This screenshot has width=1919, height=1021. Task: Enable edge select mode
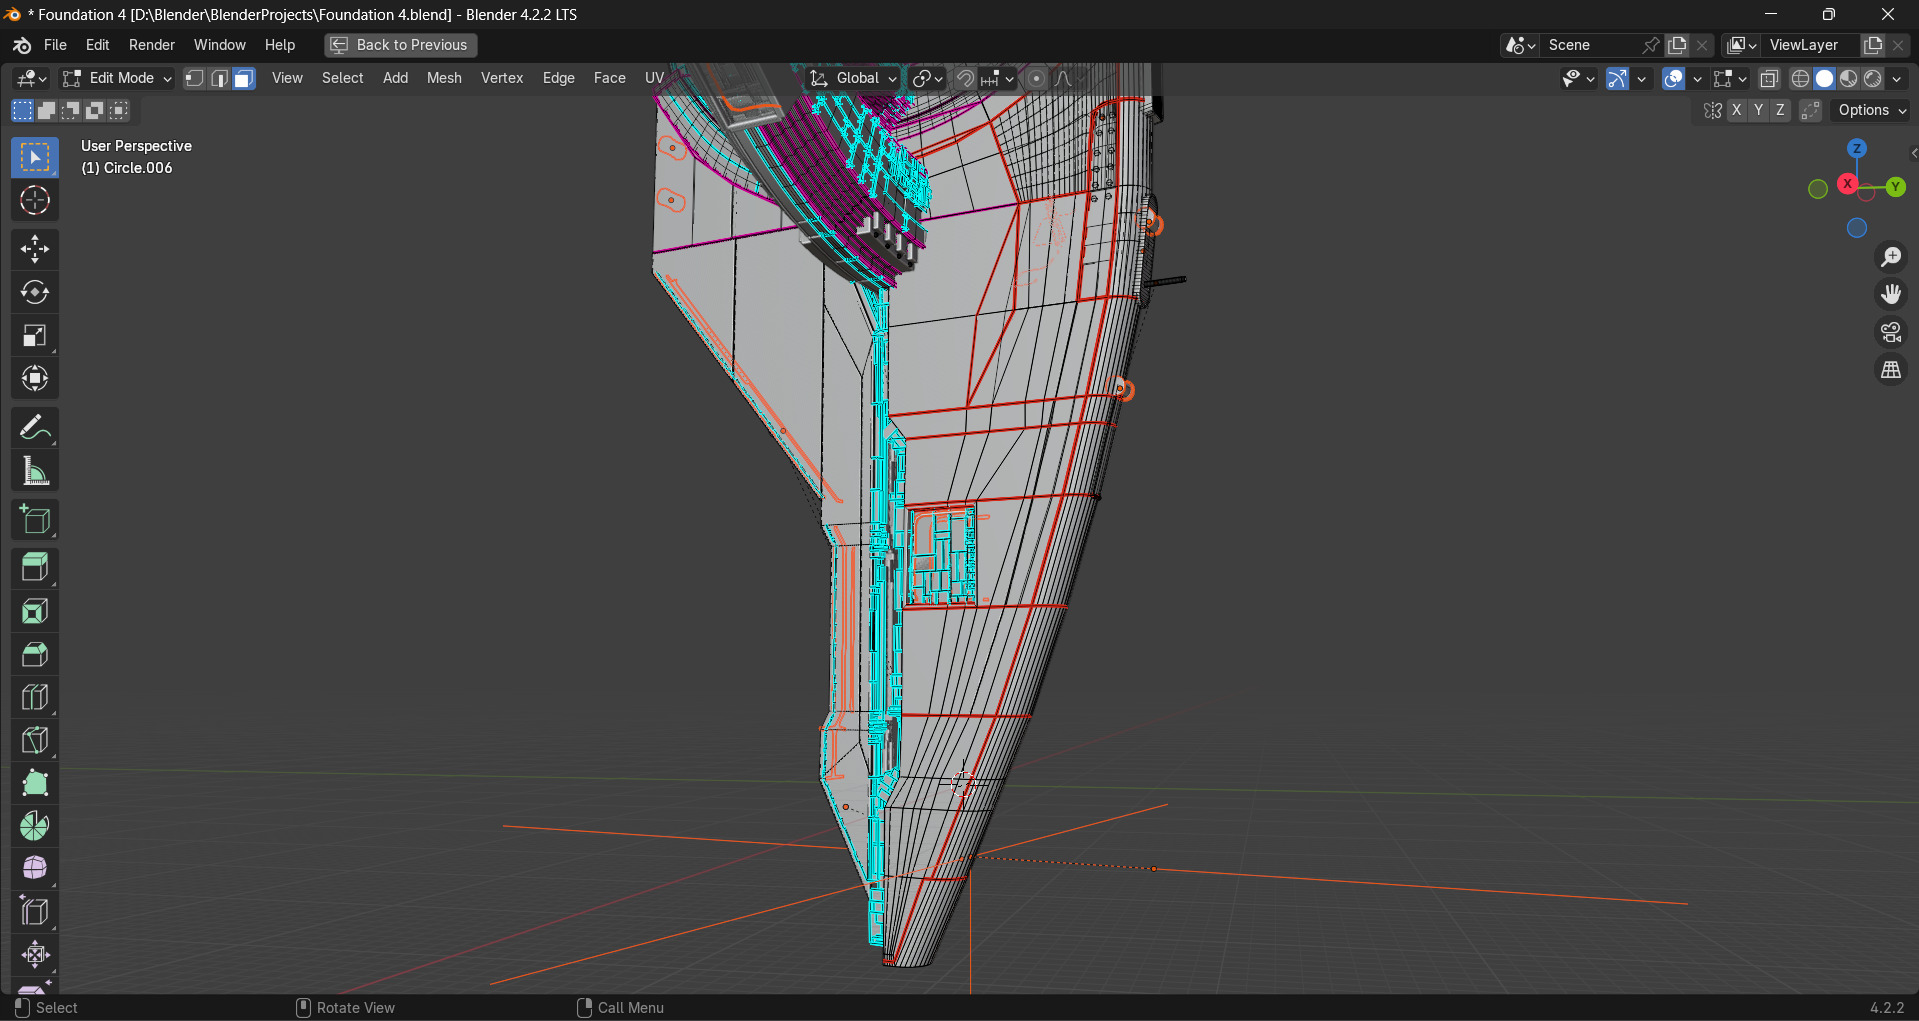point(219,79)
